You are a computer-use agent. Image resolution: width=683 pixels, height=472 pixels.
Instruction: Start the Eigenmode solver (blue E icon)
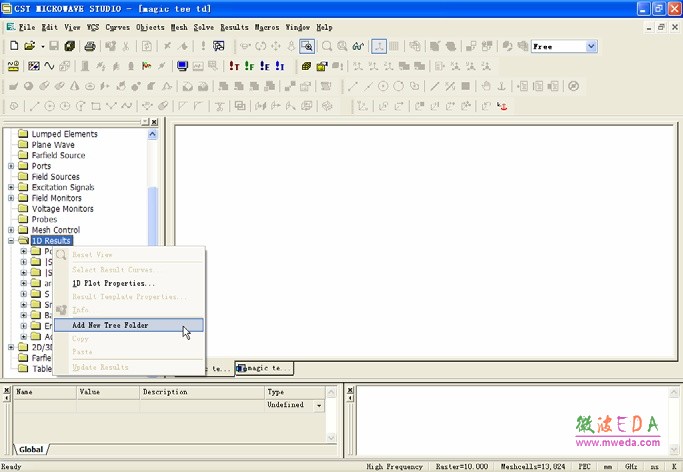pyautogui.click(x=264, y=66)
